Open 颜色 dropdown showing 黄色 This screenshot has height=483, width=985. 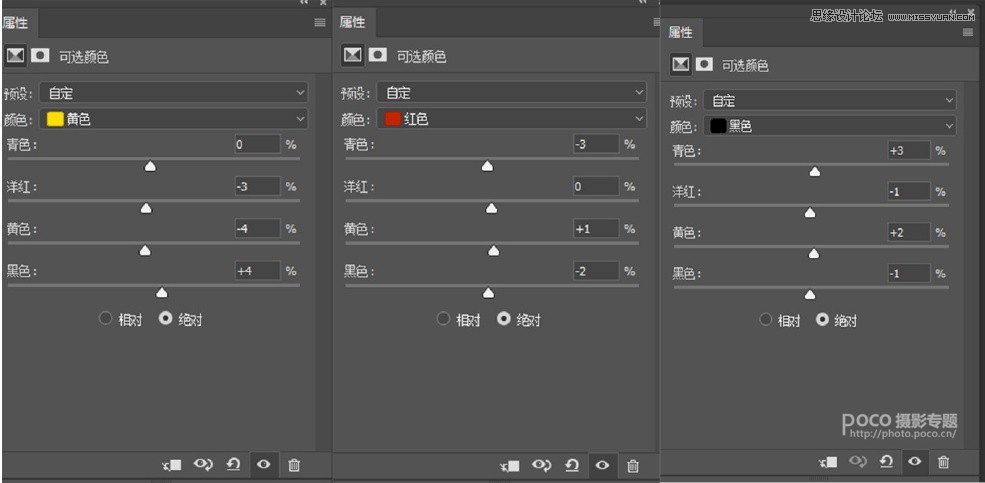[x=174, y=119]
